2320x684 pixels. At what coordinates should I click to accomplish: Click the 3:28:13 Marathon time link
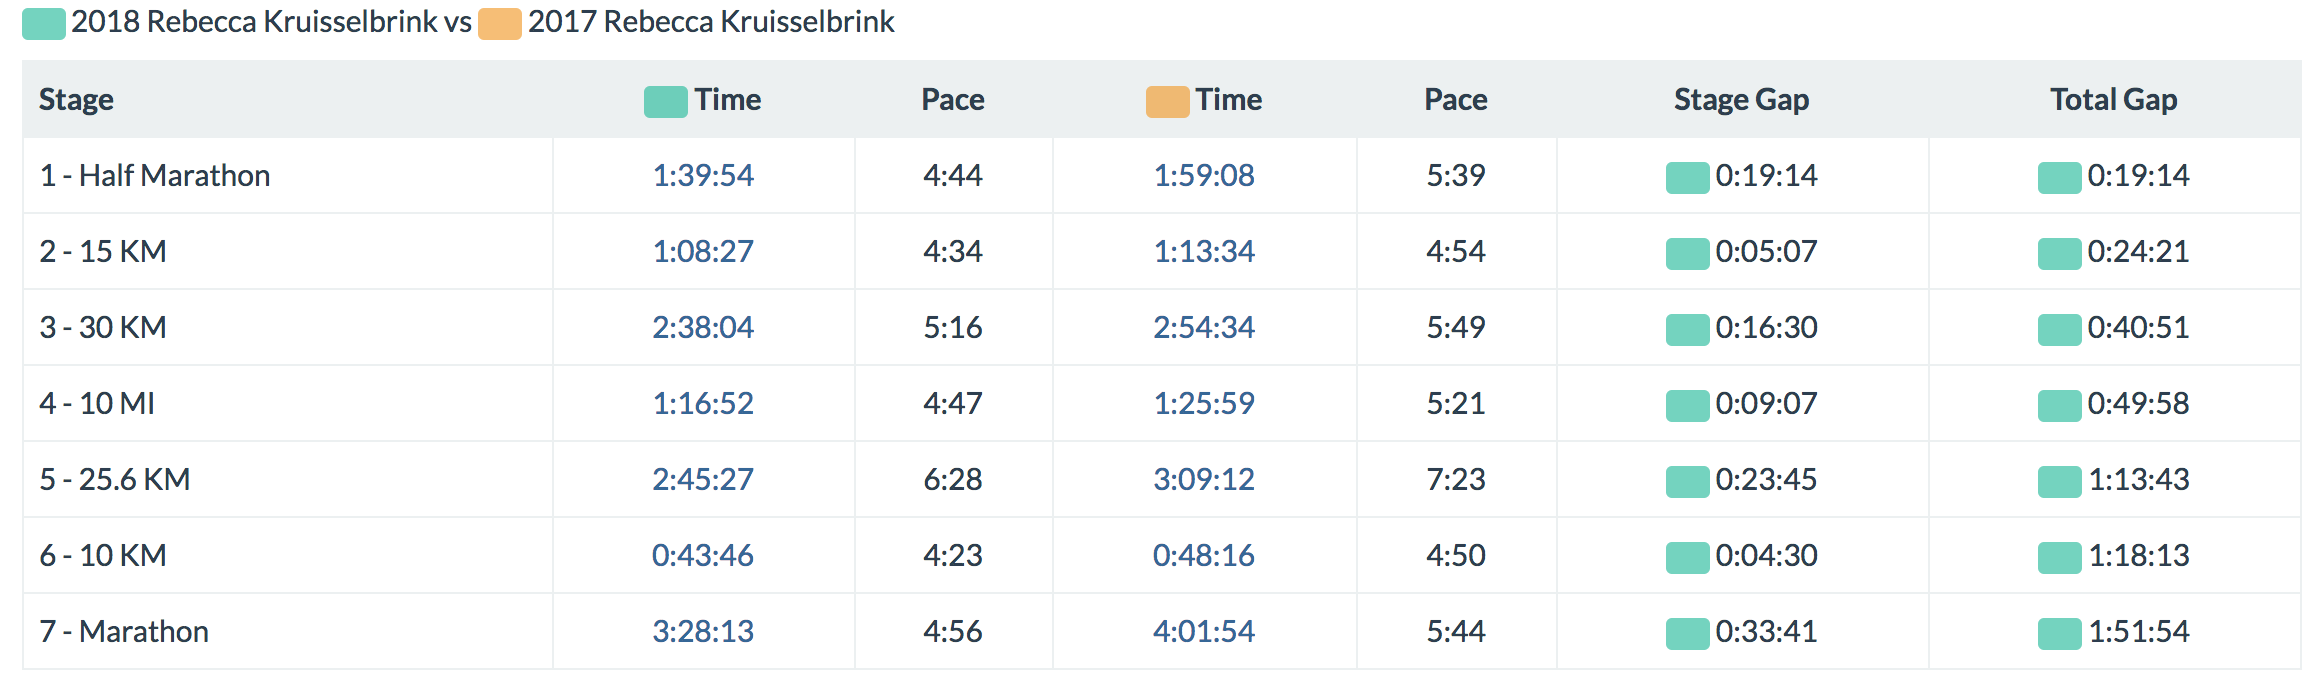point(703,632)
